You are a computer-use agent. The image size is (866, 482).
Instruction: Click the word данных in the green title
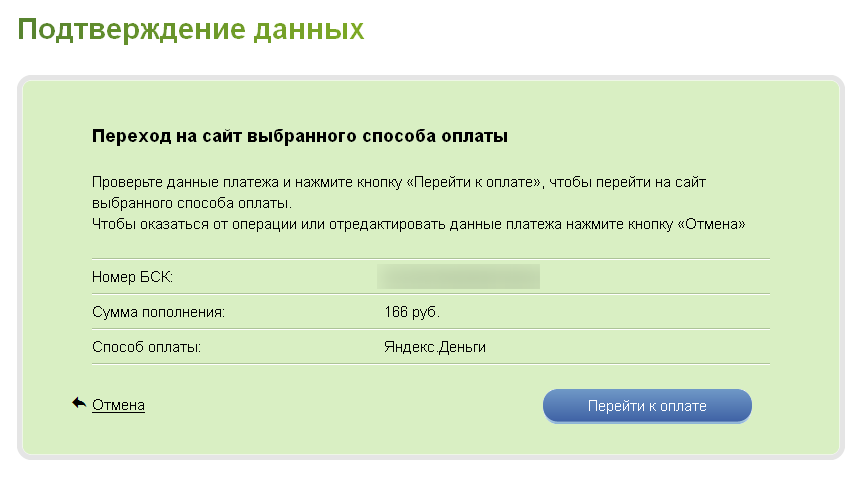pos(302,30)
